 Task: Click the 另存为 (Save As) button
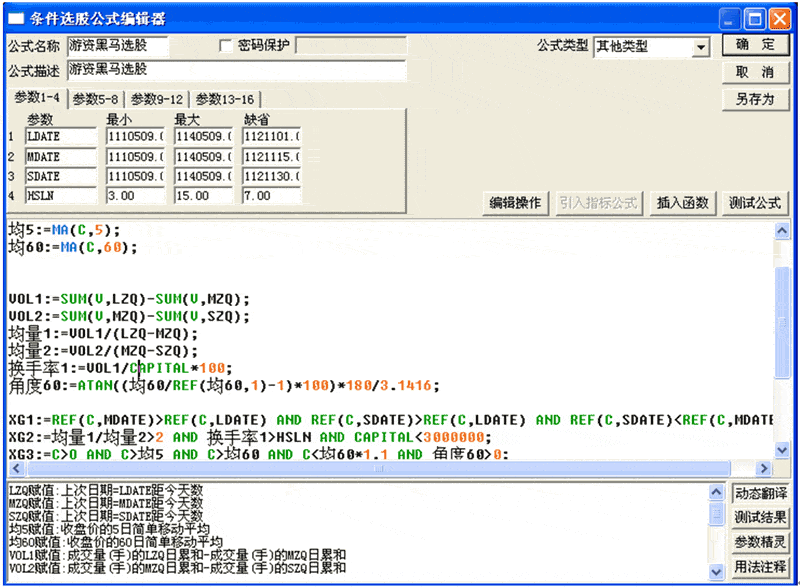click(756, 97)
